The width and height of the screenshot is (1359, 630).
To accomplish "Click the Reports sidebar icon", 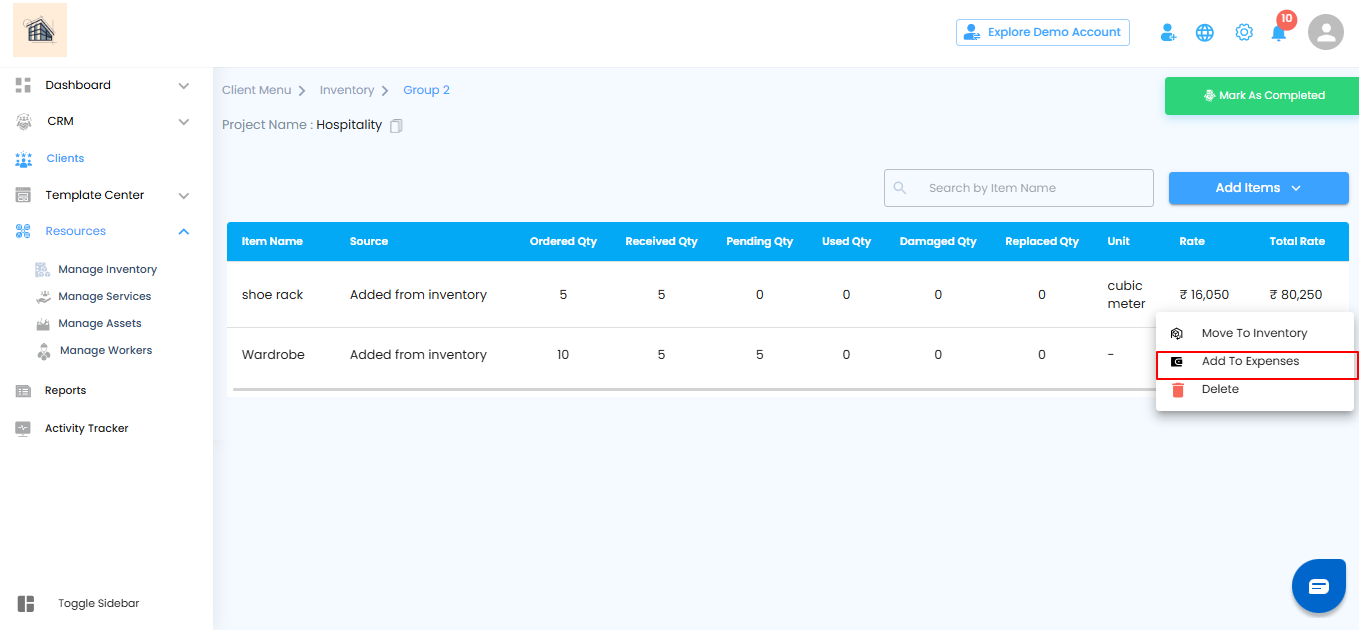I will pos(23,391).
